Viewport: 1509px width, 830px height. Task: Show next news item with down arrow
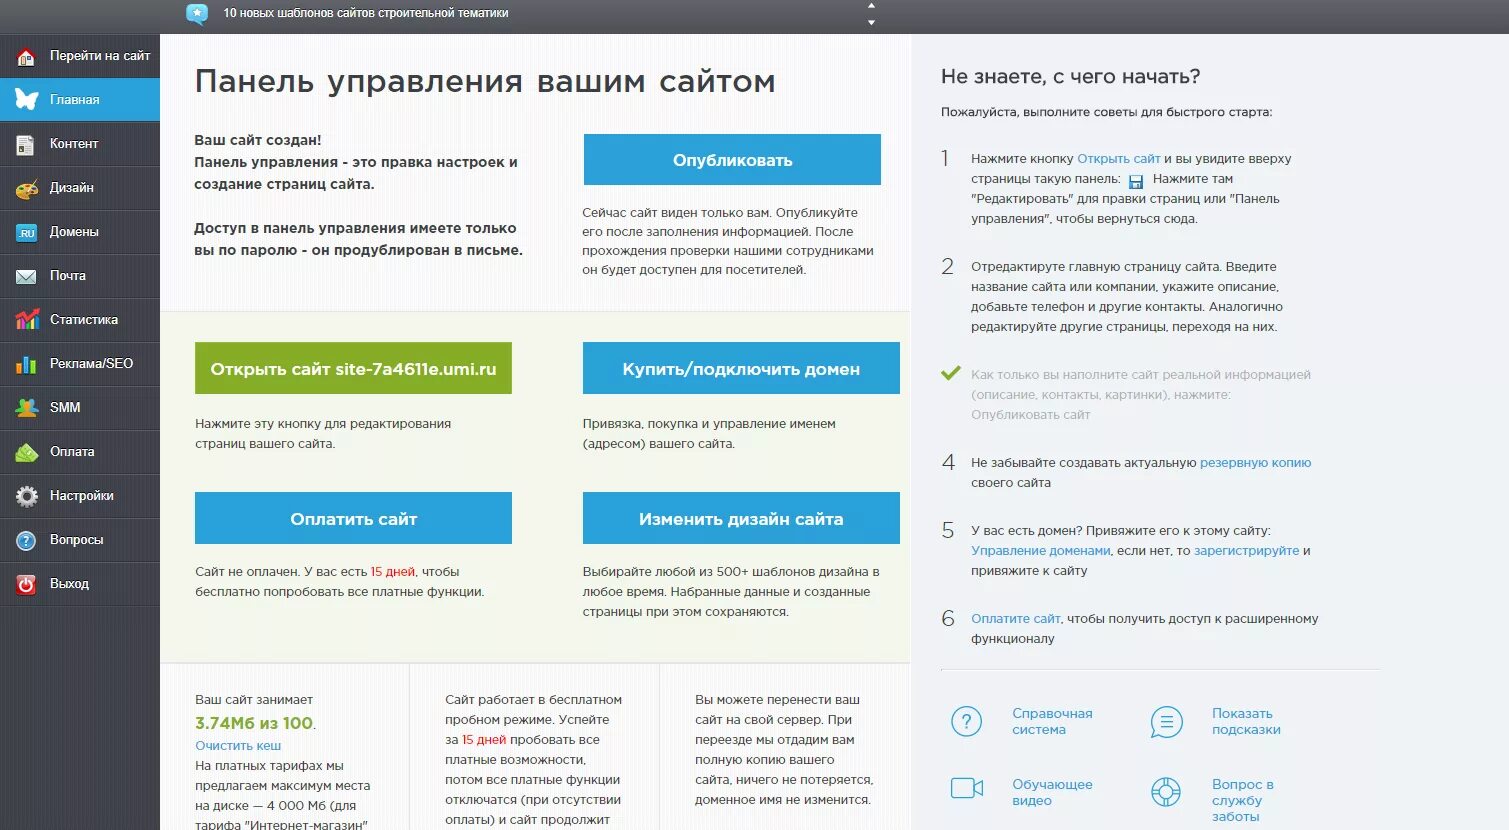click(871, 22)
